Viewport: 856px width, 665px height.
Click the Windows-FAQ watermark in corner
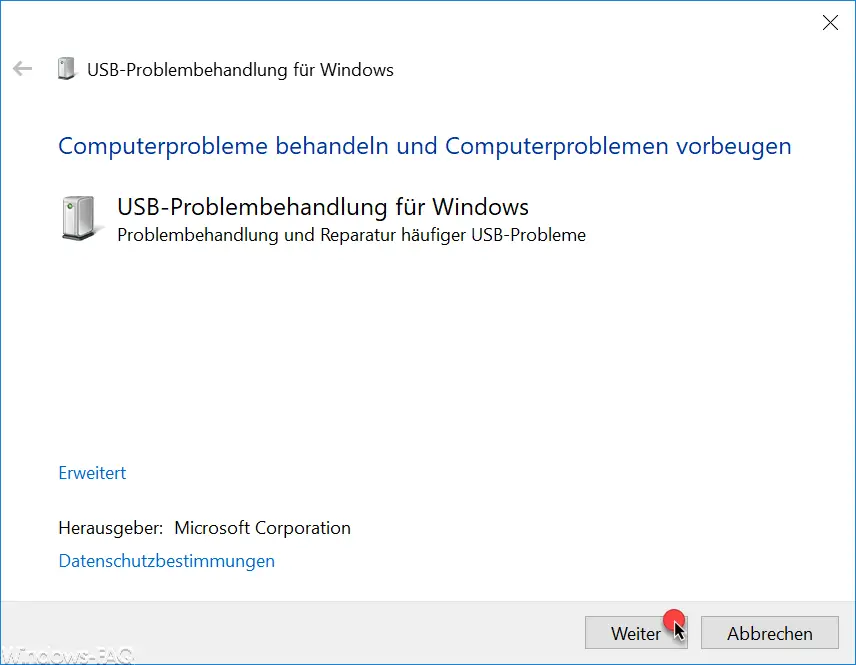(x=67, y=654)
